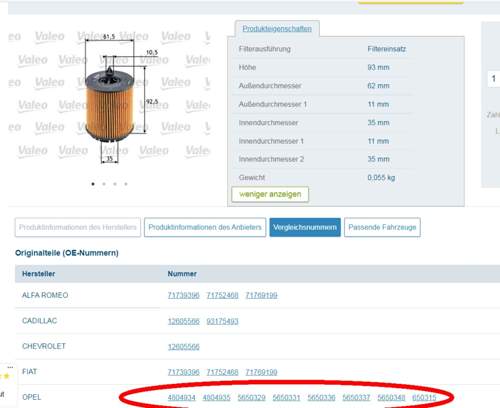The height and width of the screenshot is (408, 500).
Task: Click the Nummer column header
Action: tap(182, 274)
